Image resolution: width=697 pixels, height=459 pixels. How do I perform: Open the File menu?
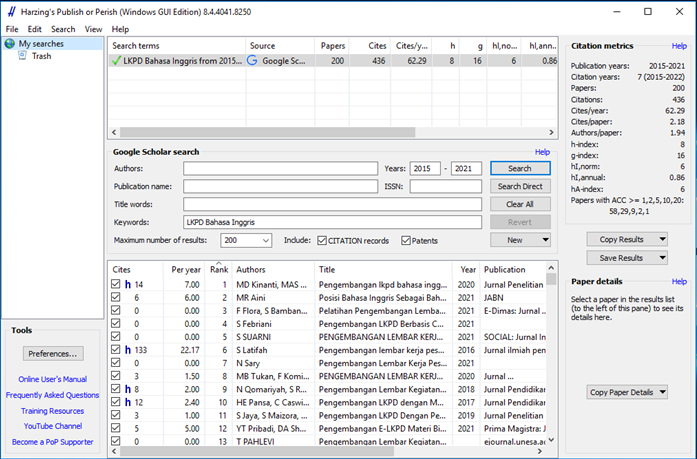coord(12,29)
